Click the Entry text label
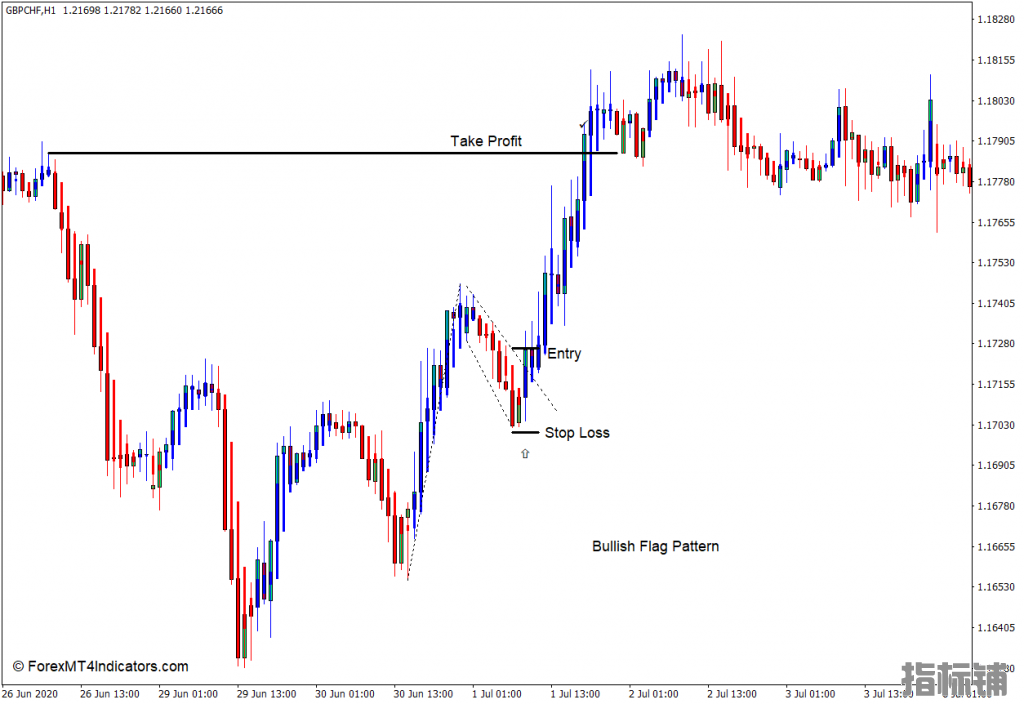This screenshot has width=1024, height=704. click(x=564, y=354)
